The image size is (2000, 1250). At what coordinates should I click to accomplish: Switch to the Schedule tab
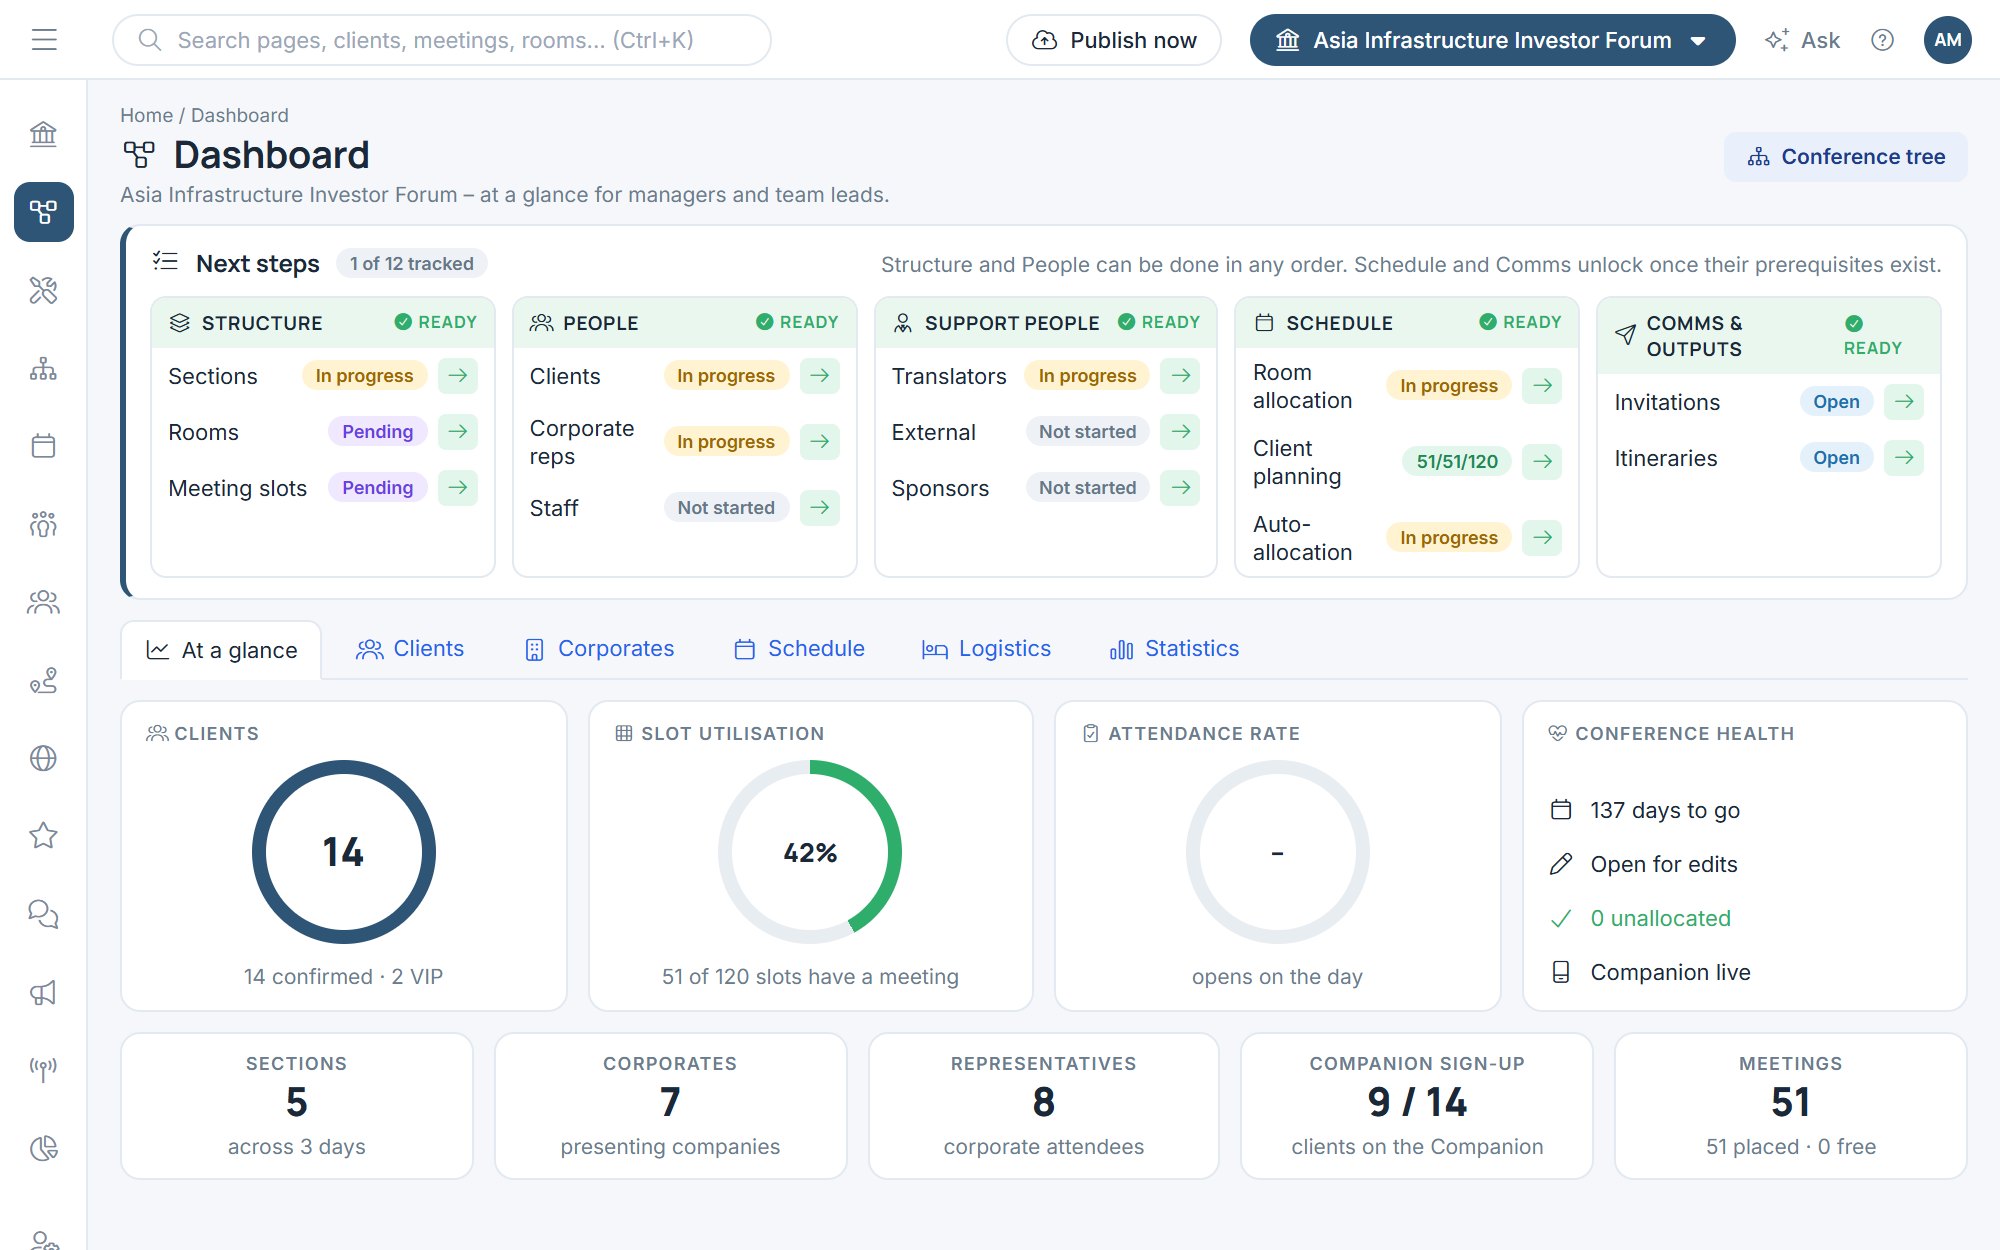[800, 649]
